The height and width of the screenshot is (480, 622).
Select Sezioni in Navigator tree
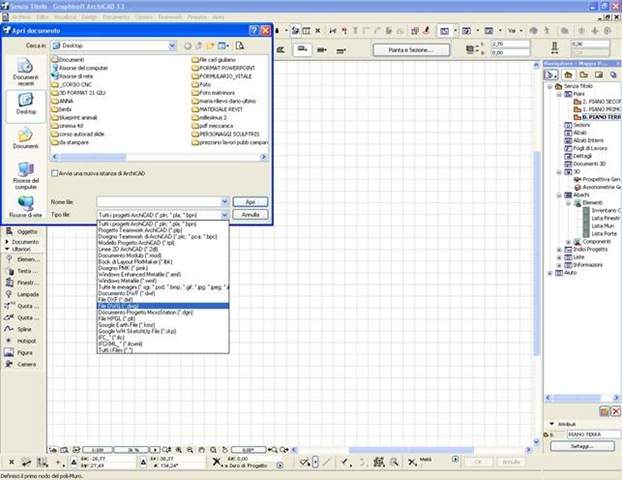pos(577,125)
